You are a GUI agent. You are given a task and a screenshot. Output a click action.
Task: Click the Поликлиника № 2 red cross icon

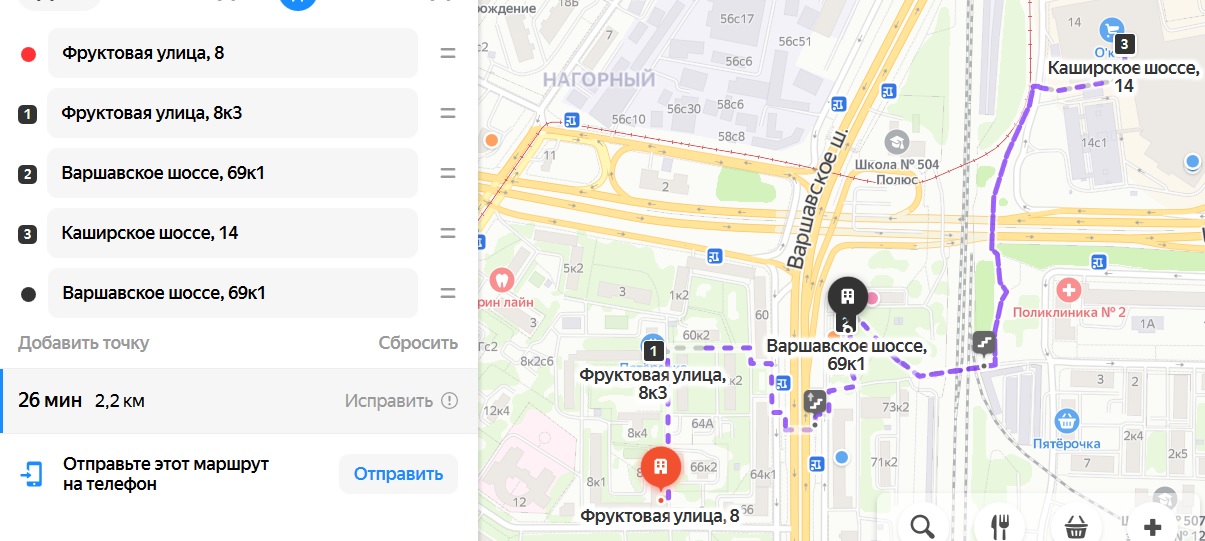(1069, 291)
